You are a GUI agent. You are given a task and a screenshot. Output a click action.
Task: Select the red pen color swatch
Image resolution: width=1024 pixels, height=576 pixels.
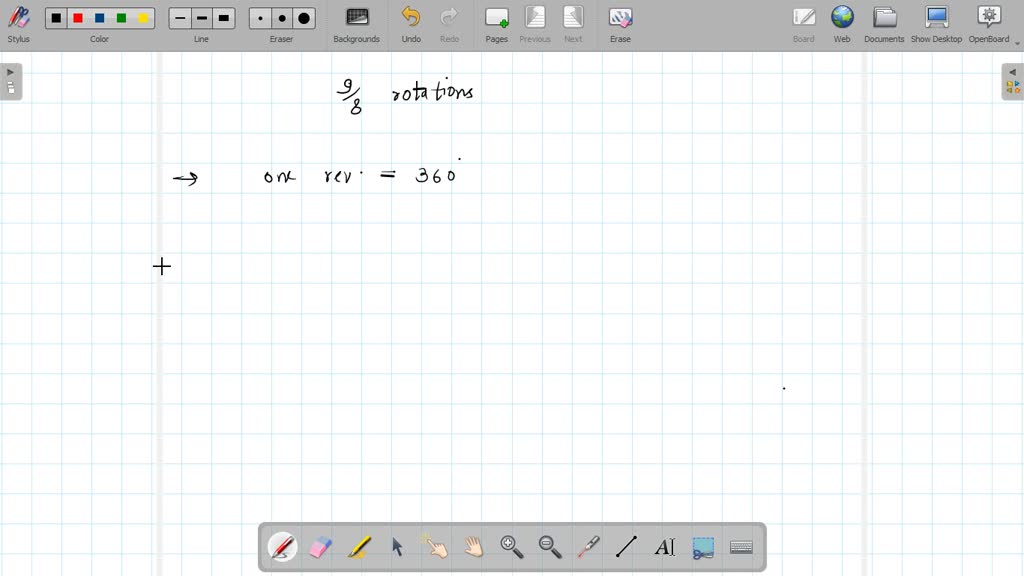tap(77, 17)
